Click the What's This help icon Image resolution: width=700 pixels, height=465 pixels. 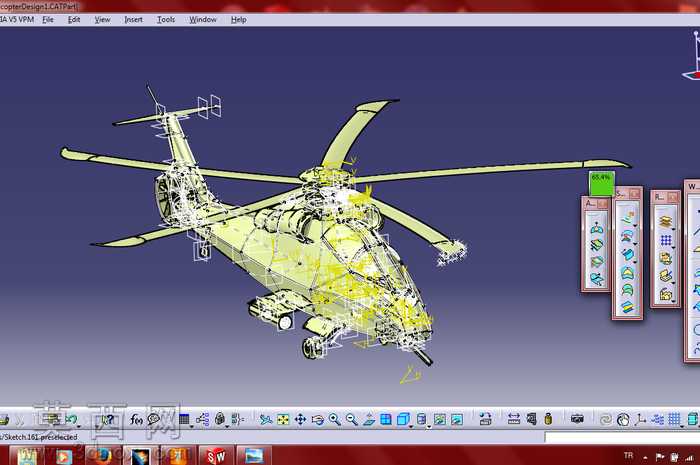(108, 419)
